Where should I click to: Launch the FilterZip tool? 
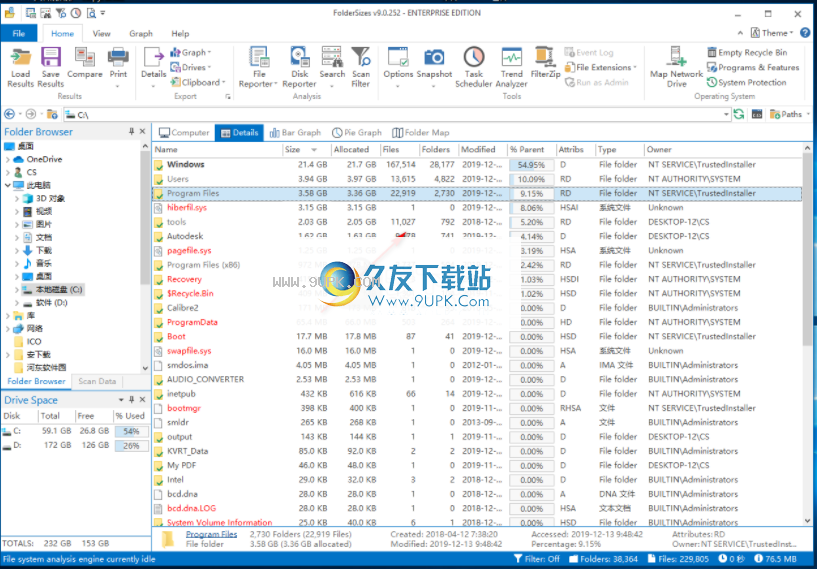tap(545, 64)
